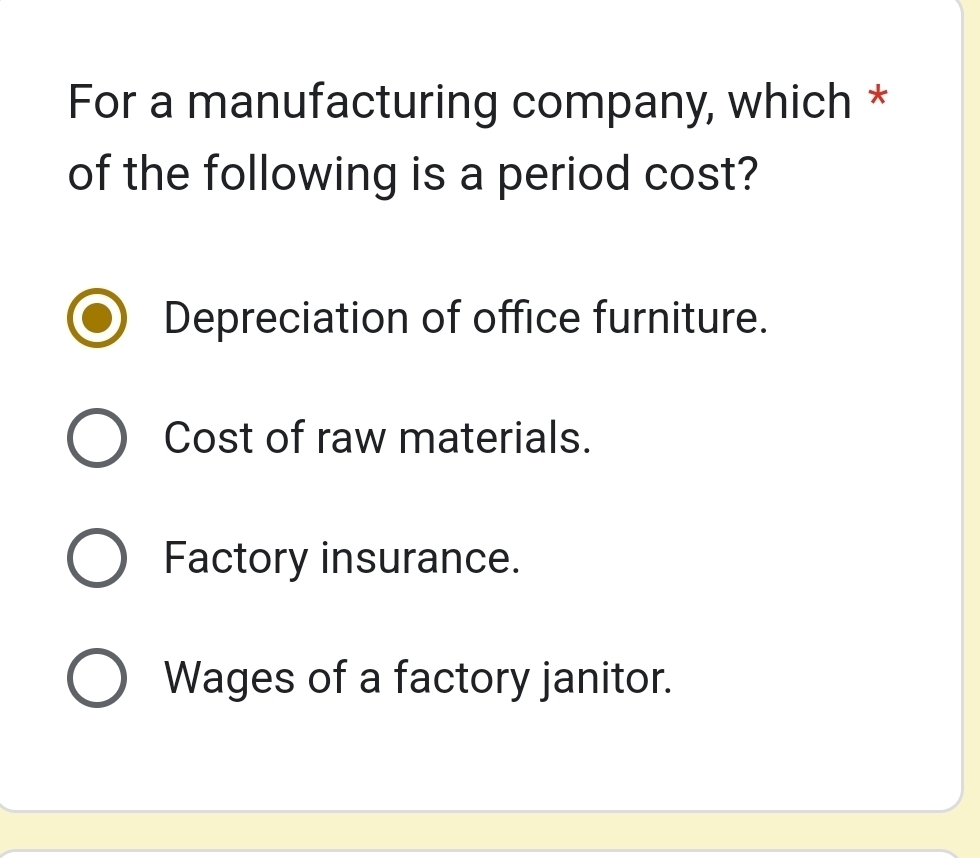Choose the 'Cost of raw materials' radio button
This screenshot has width=980, height=858.
97,438
